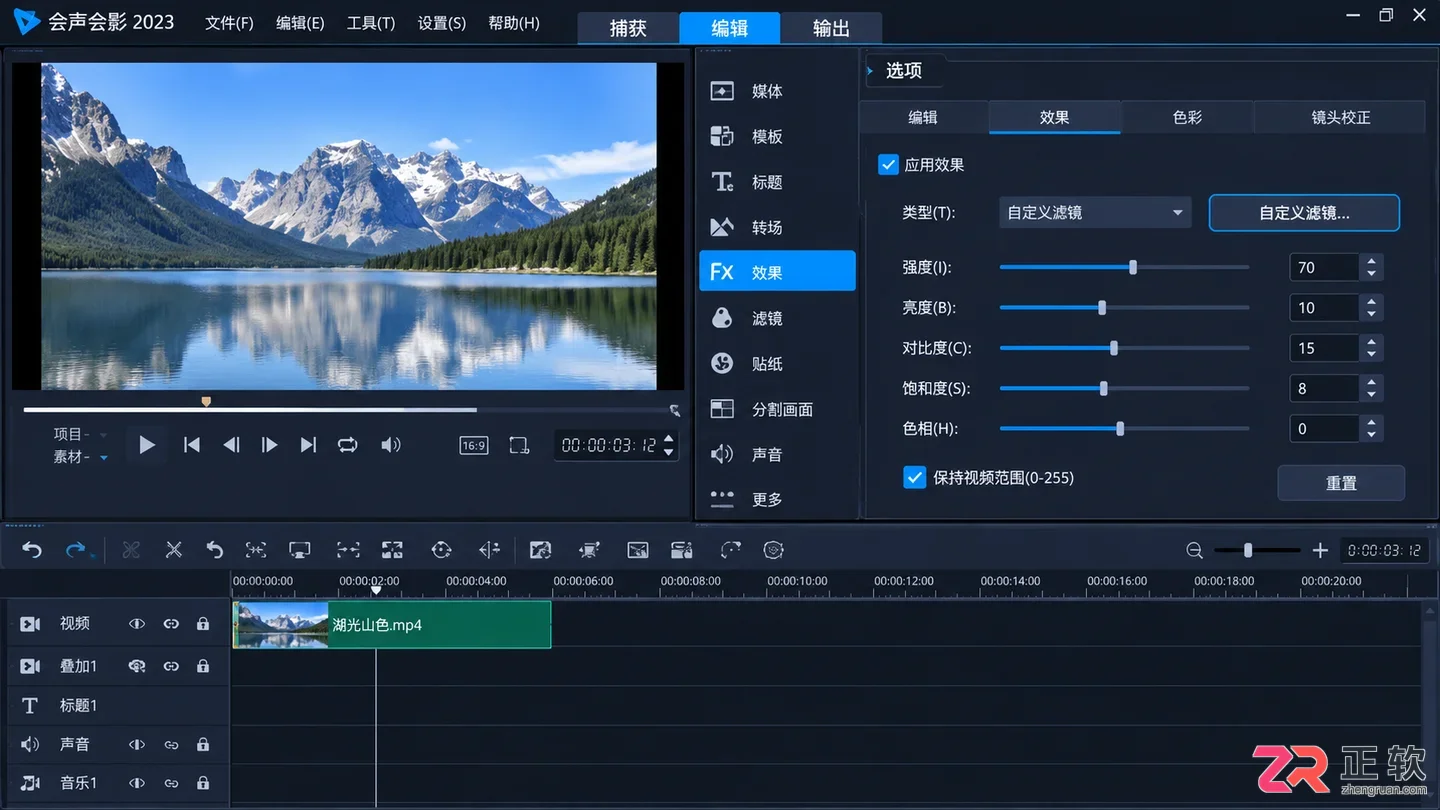This screenshot has height=810, width=1440.
Task: Open the 声音 sound panel
Action: coord(777,454)
